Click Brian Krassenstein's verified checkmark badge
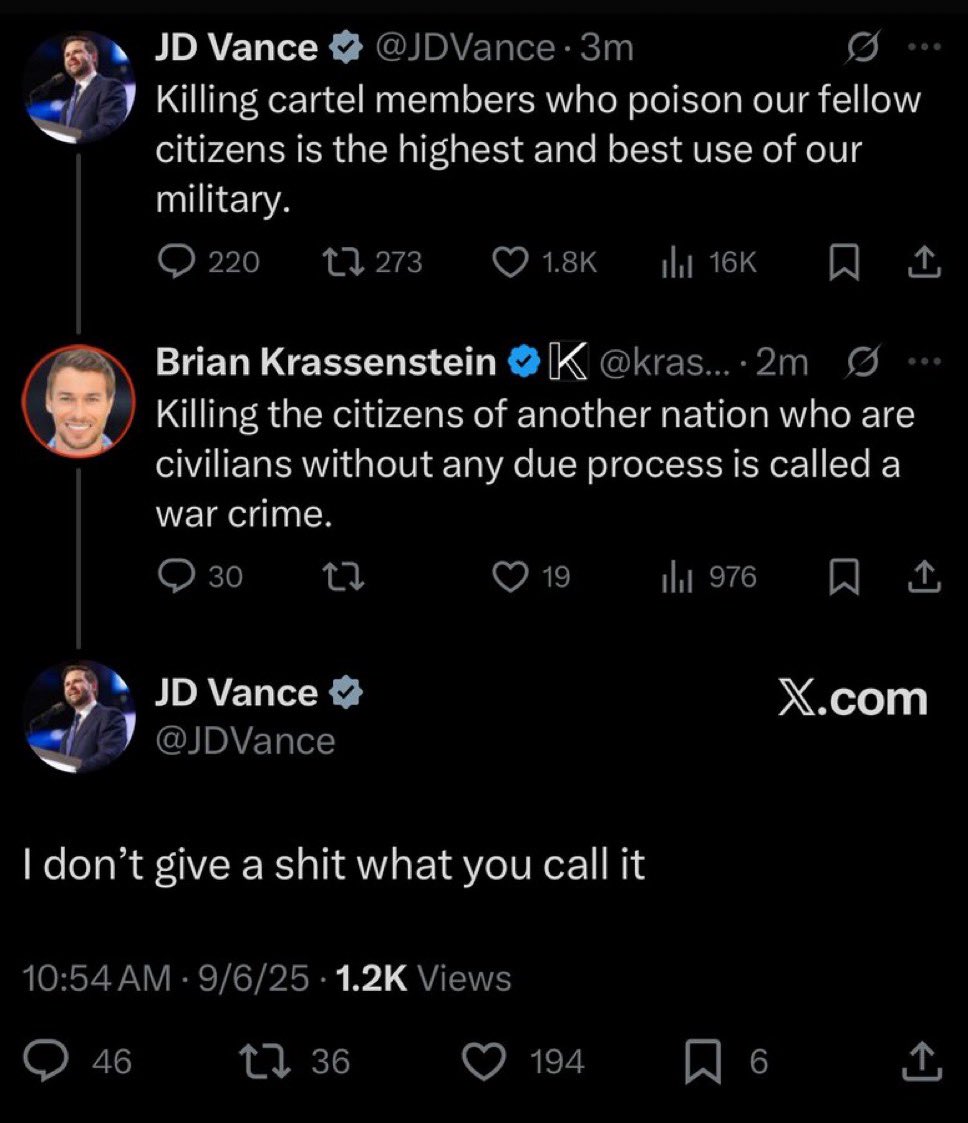This screenshot has height=1123, width=968. coord(523,362)
